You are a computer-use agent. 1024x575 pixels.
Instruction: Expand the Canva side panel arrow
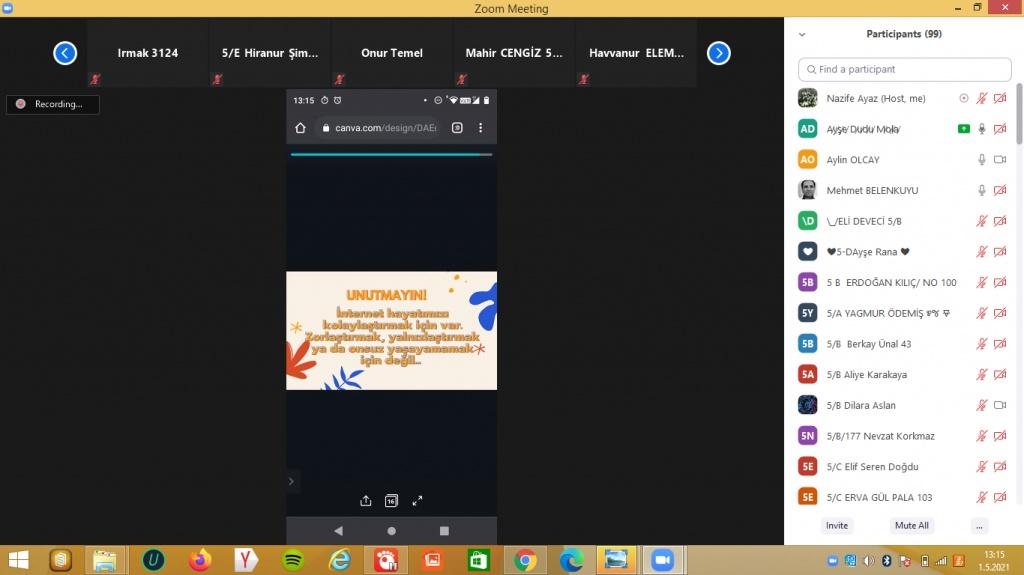click(x=291, y=481)
